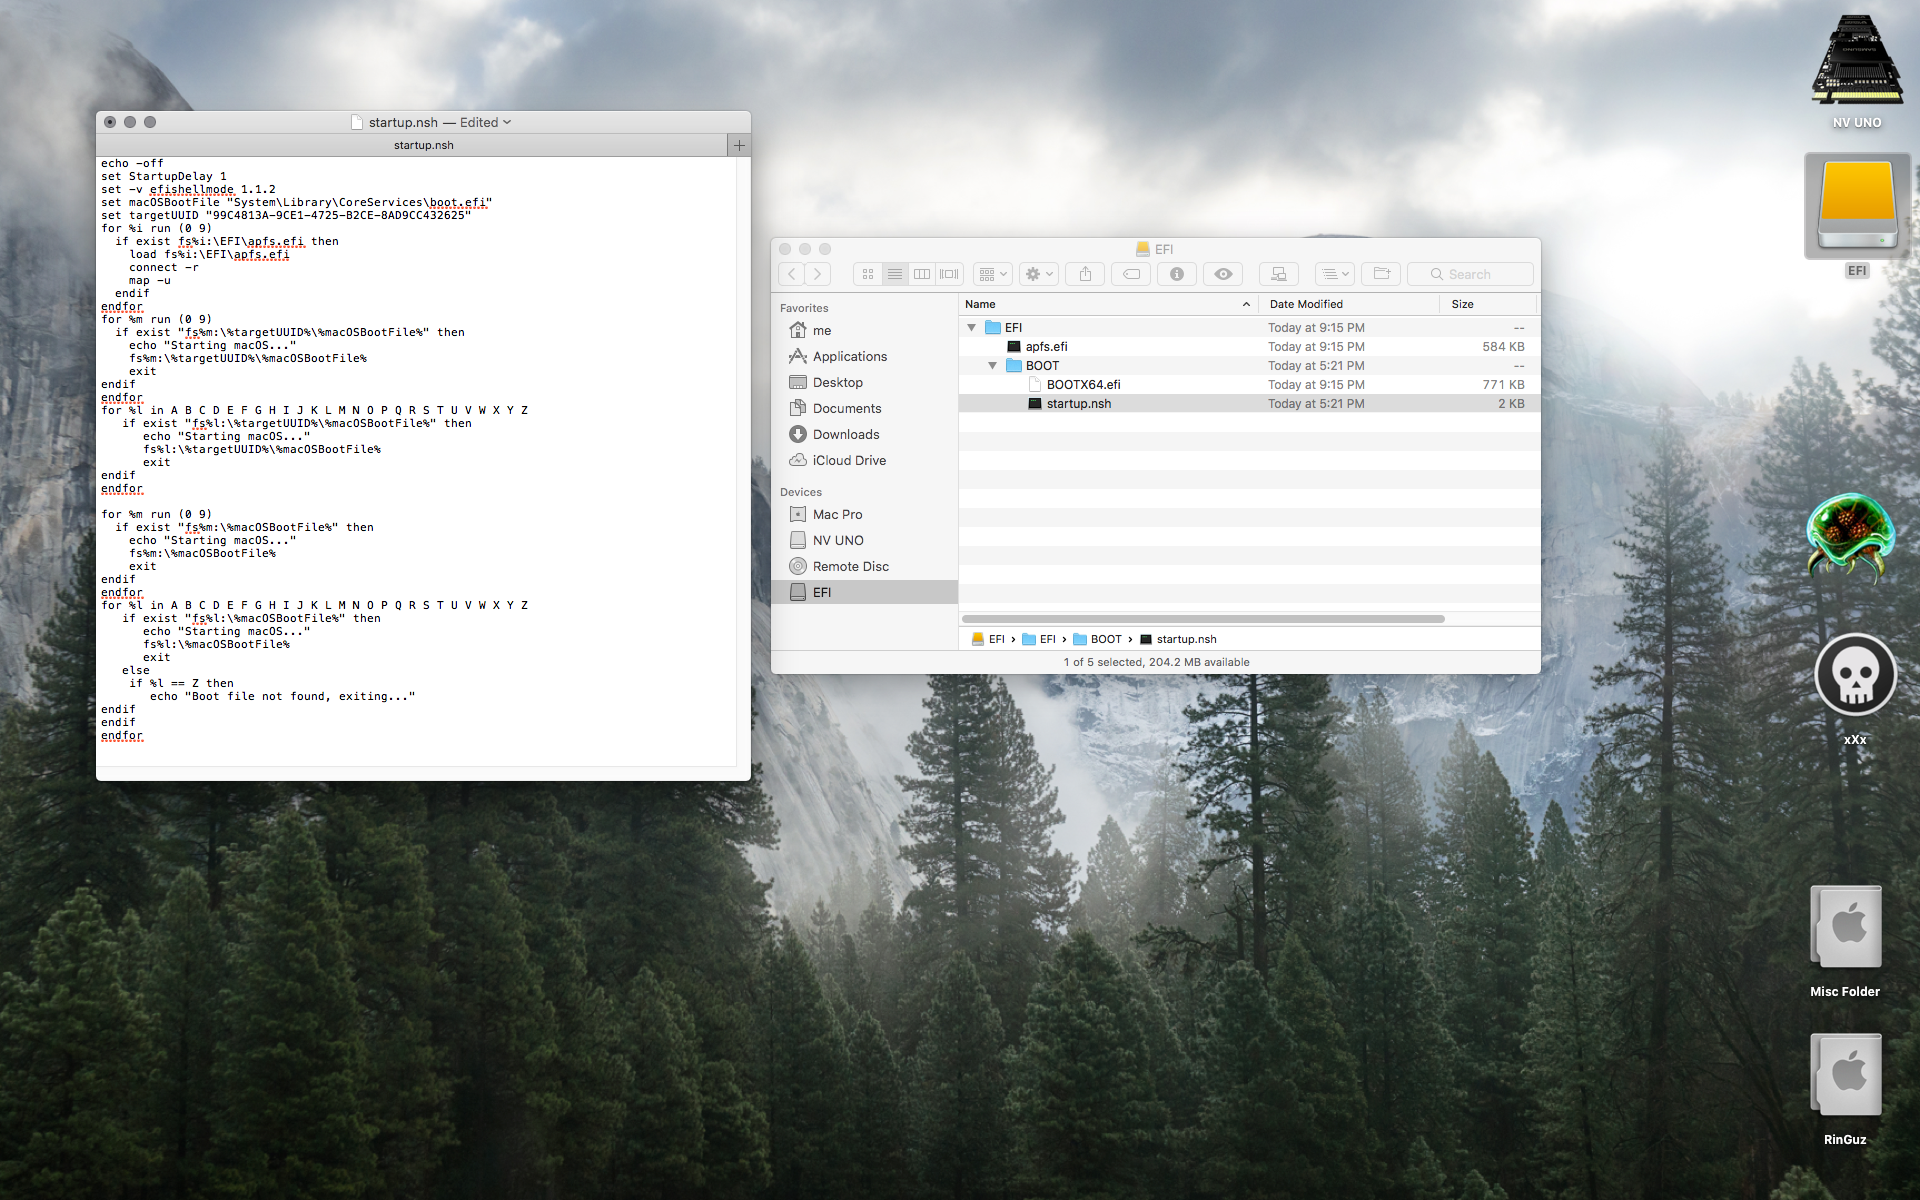
Task: Switch Finder to column view
Action: click(922, 274)
